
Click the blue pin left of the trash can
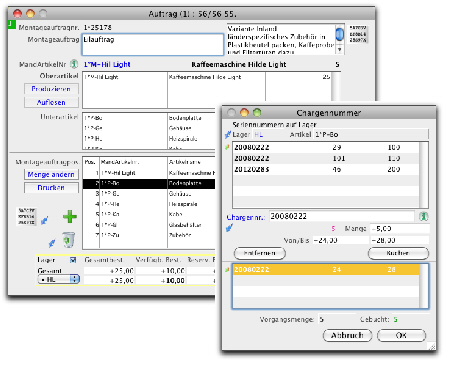pos(52,243)
